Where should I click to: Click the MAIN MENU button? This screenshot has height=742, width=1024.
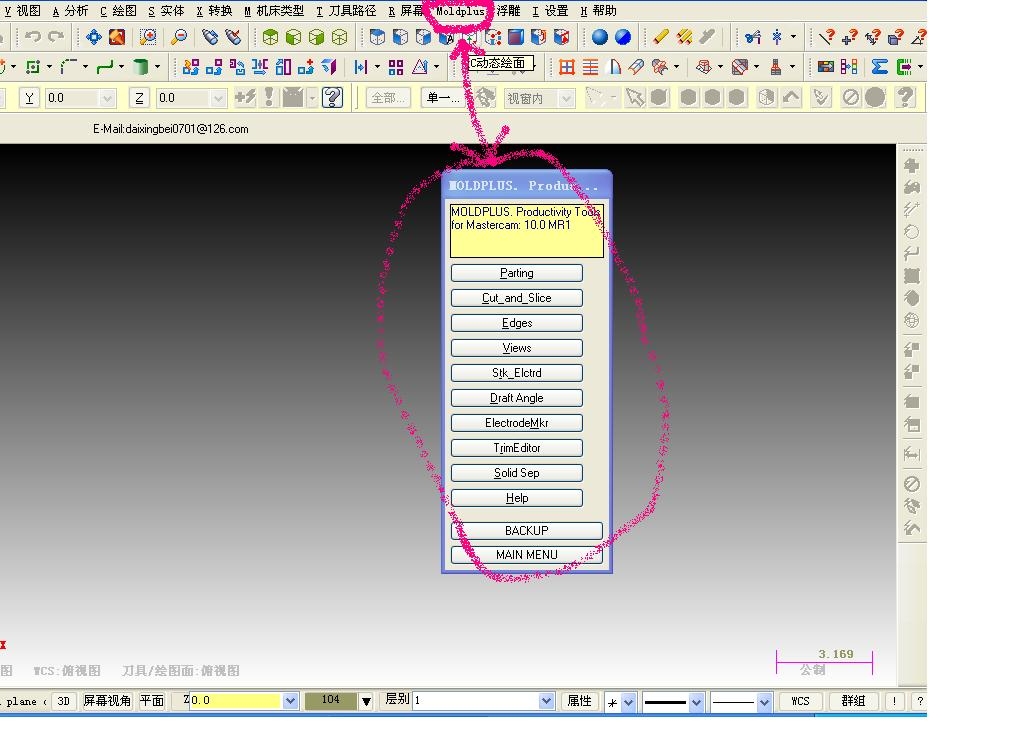point(526,555)
